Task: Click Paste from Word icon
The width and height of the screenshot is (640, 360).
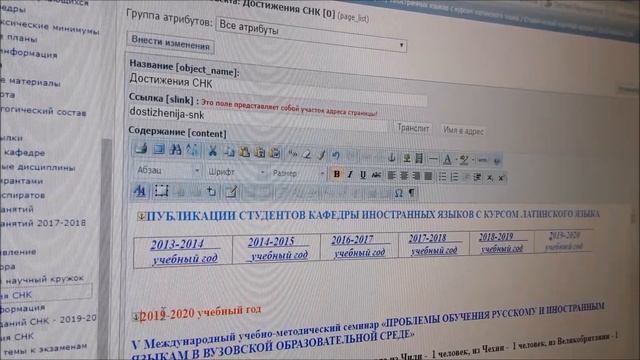Action: [x=275, y=153]
